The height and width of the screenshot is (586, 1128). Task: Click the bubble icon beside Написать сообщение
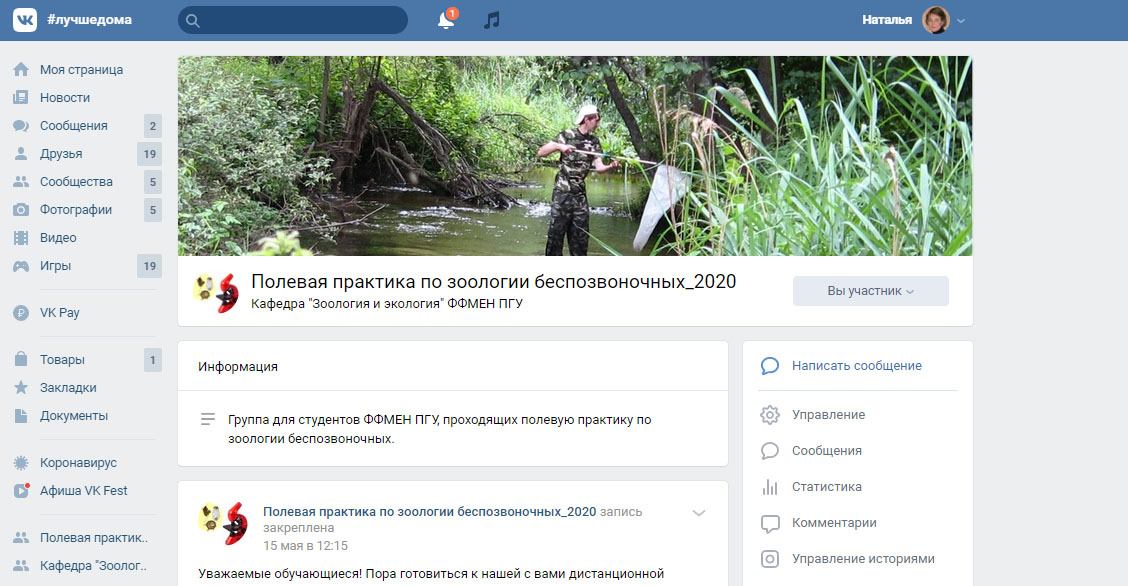[770, 366]
